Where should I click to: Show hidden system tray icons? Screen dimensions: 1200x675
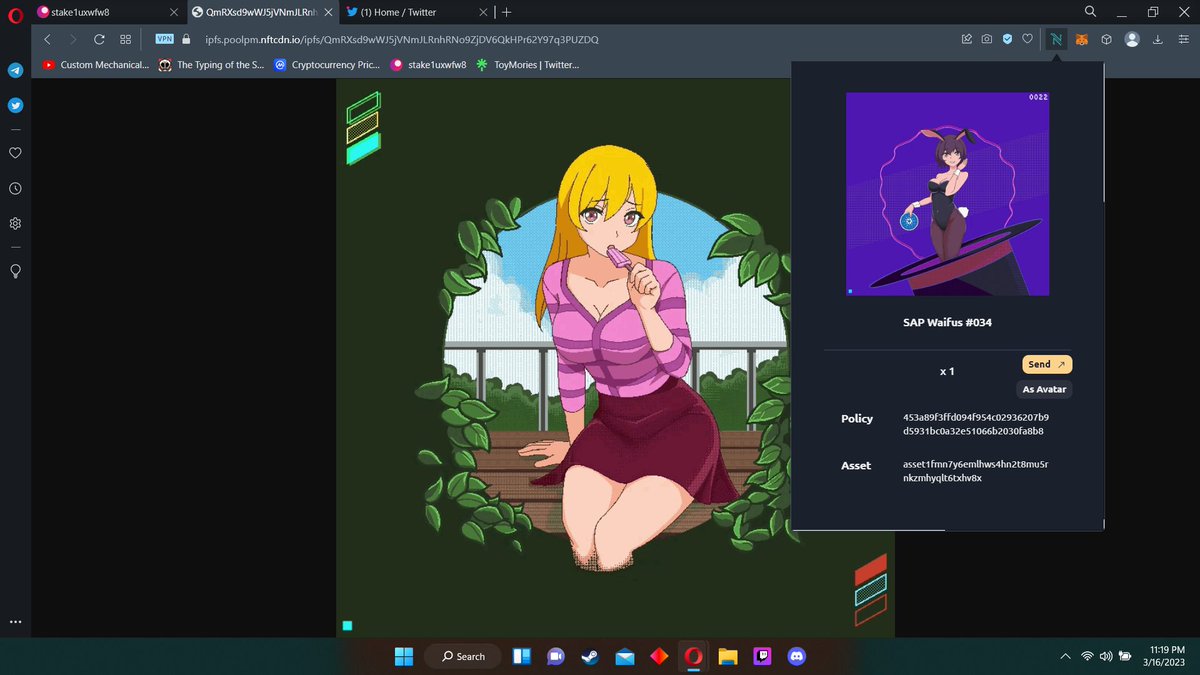[1066, 656]
